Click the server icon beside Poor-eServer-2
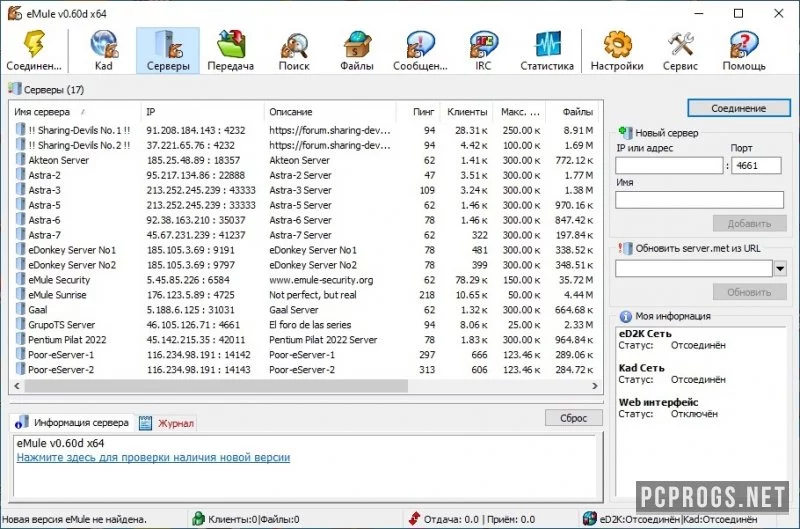This screenshot has height=529, width=800. click(x=20, y=369)
